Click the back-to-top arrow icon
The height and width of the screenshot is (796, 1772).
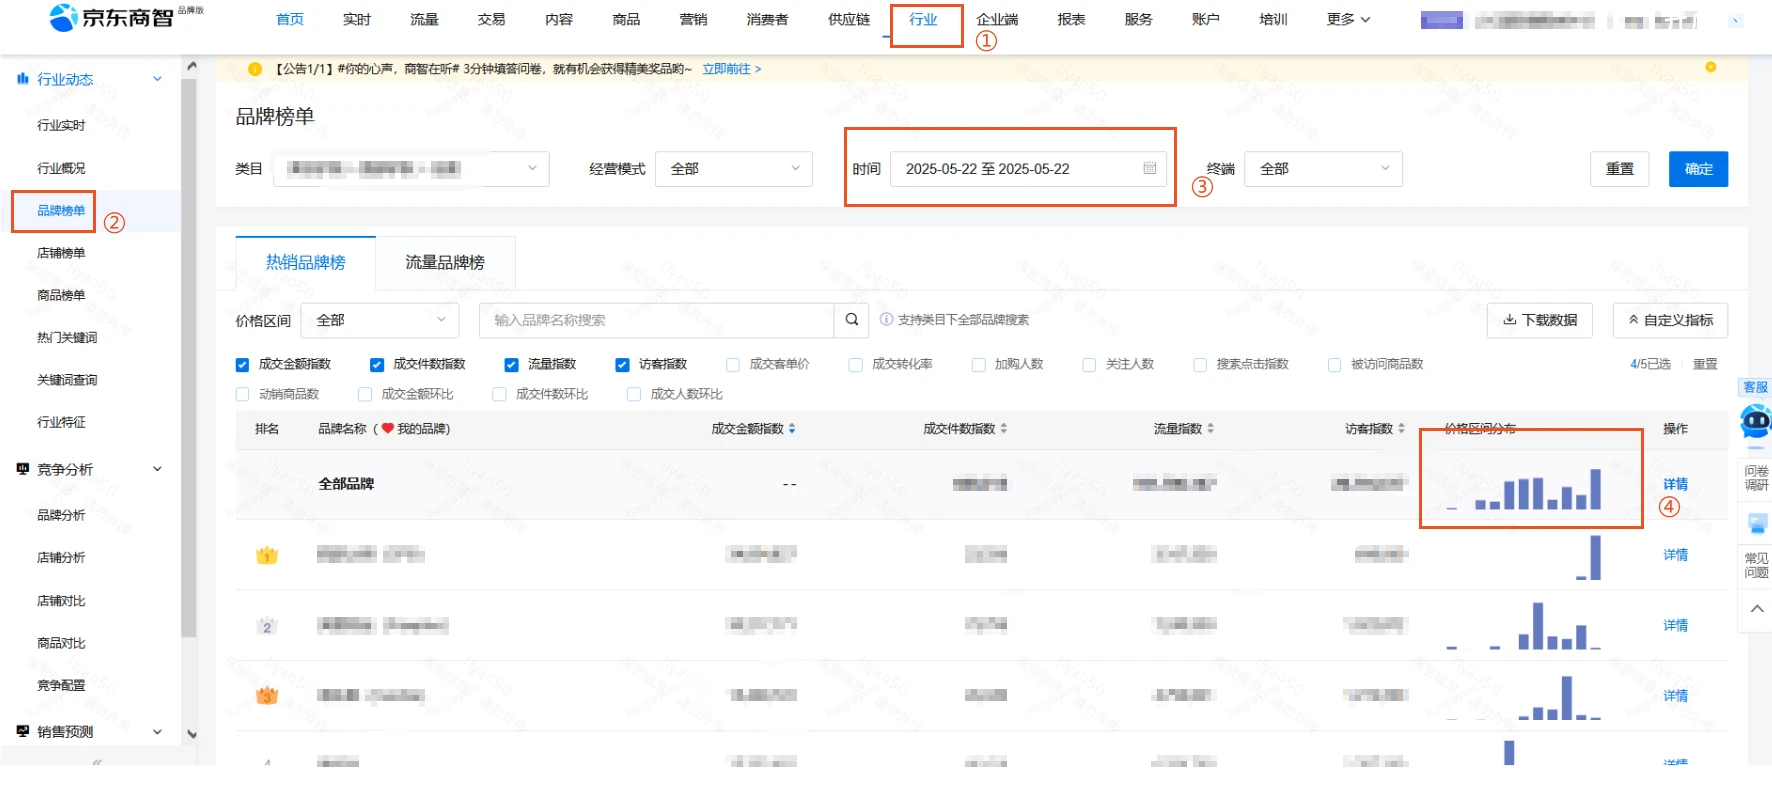tap(1757, 608)
